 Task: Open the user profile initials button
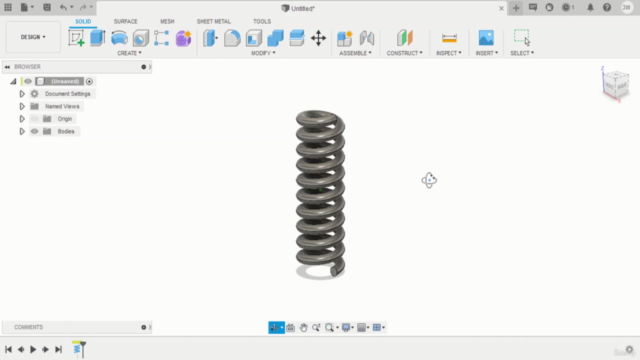(626, 7)
